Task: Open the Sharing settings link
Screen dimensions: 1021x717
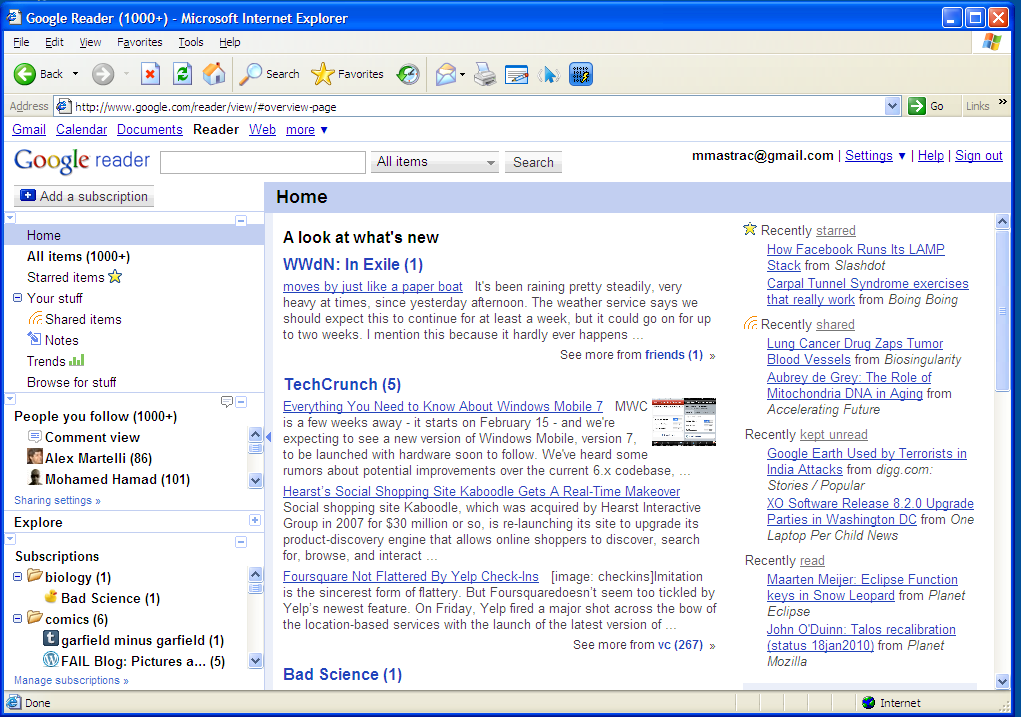Action: click(57, 500)
